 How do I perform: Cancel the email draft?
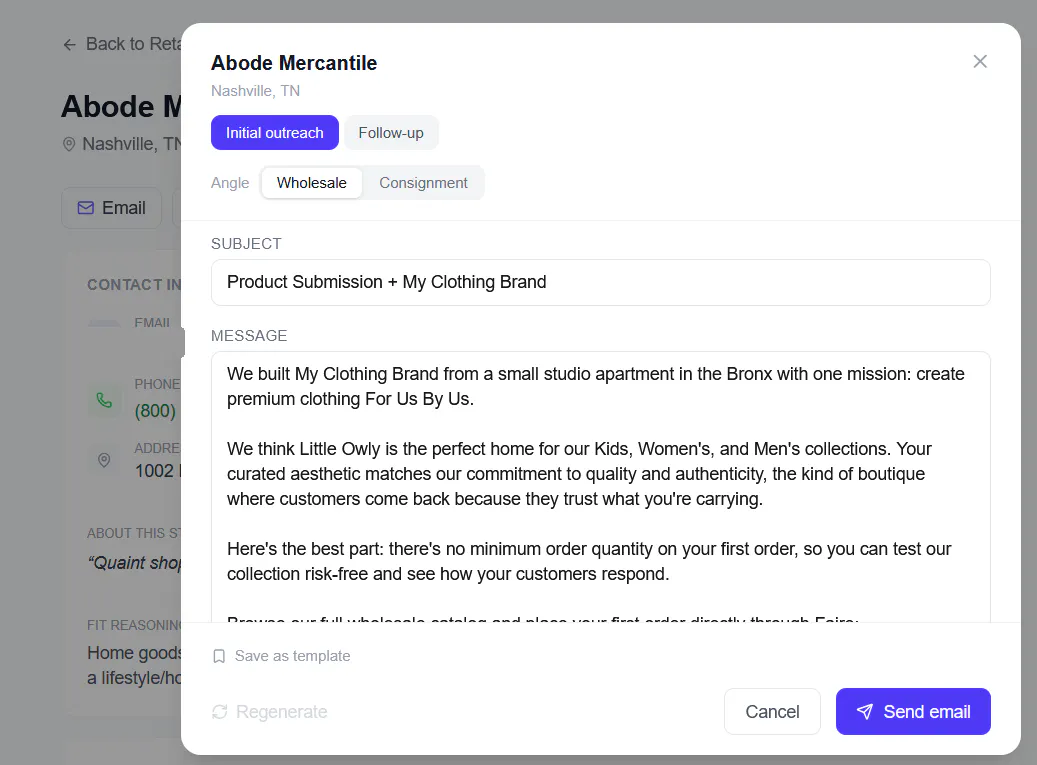(772, 711)
